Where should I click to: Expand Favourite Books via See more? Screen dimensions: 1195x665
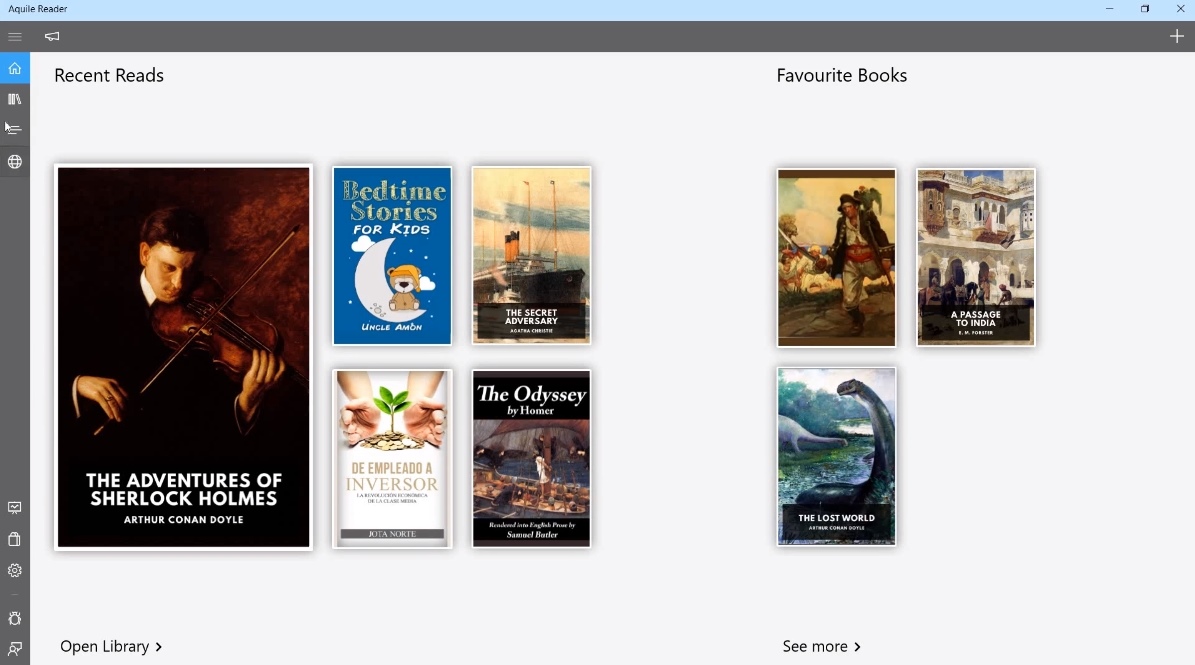(x=821, y=646)
